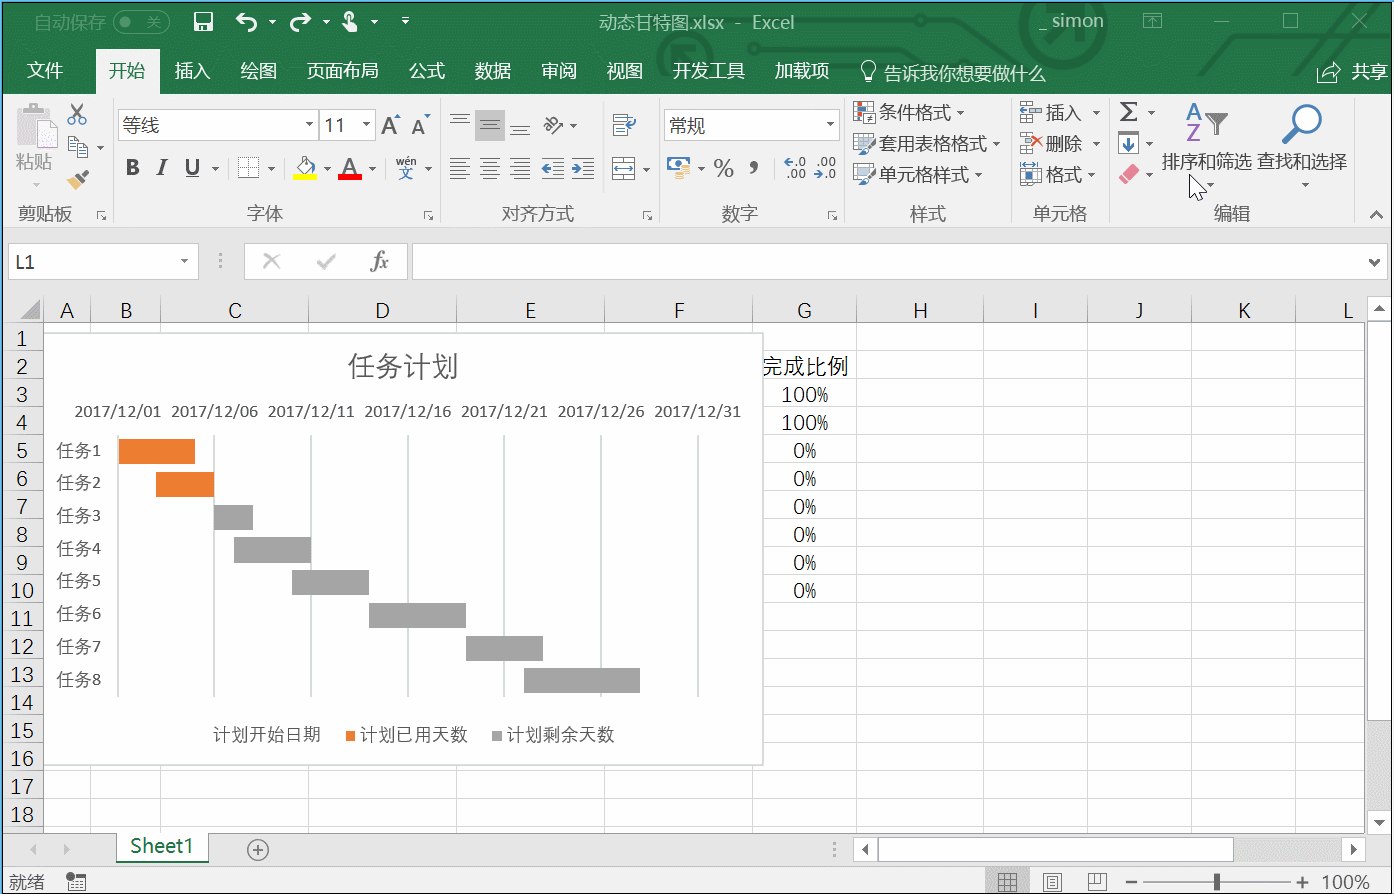Screen dimensions: 1394x894
Task: Expand the formula bar chevron
Action: coord(1376,262)
